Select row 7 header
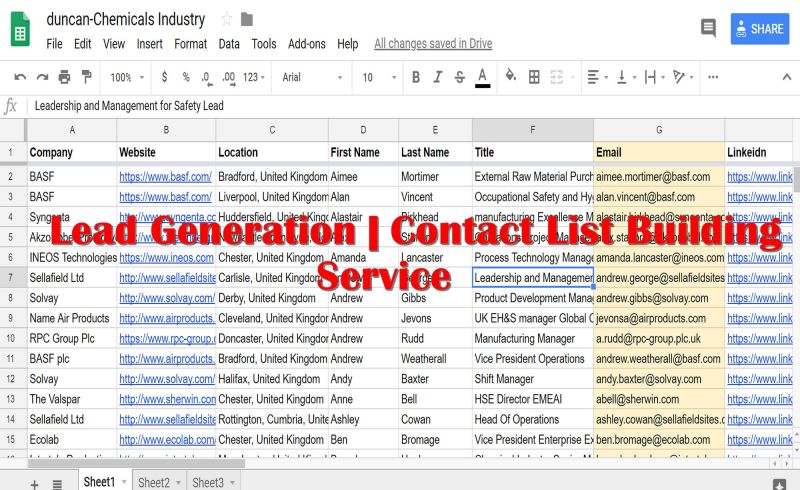800x490 pixels. tap(11, 278)
